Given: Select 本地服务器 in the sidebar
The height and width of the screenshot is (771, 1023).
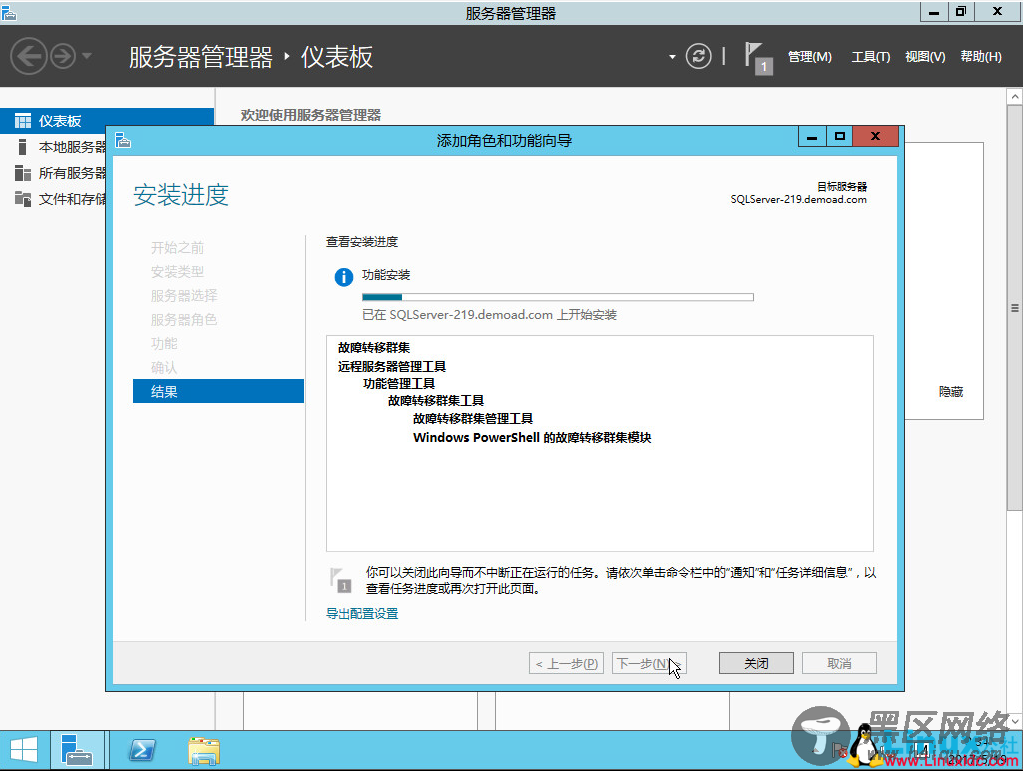Looking at the screenshot, I should (x=72, y=147).
